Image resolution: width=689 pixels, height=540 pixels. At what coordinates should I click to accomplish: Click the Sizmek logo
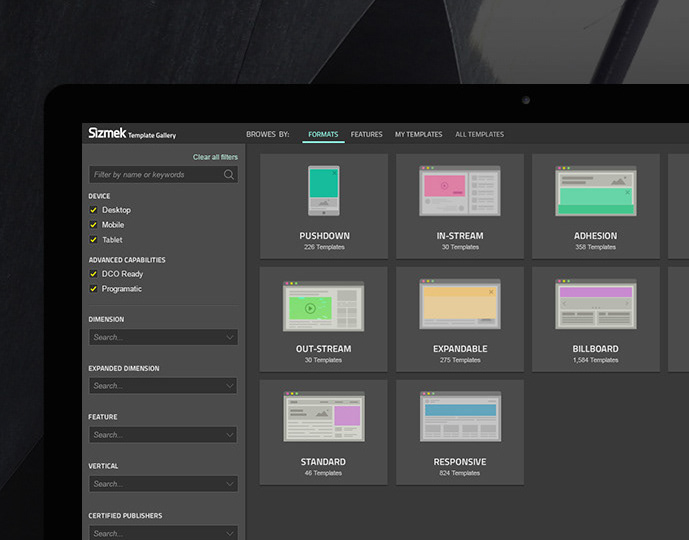pyautogui.click(x=107, y=133)
